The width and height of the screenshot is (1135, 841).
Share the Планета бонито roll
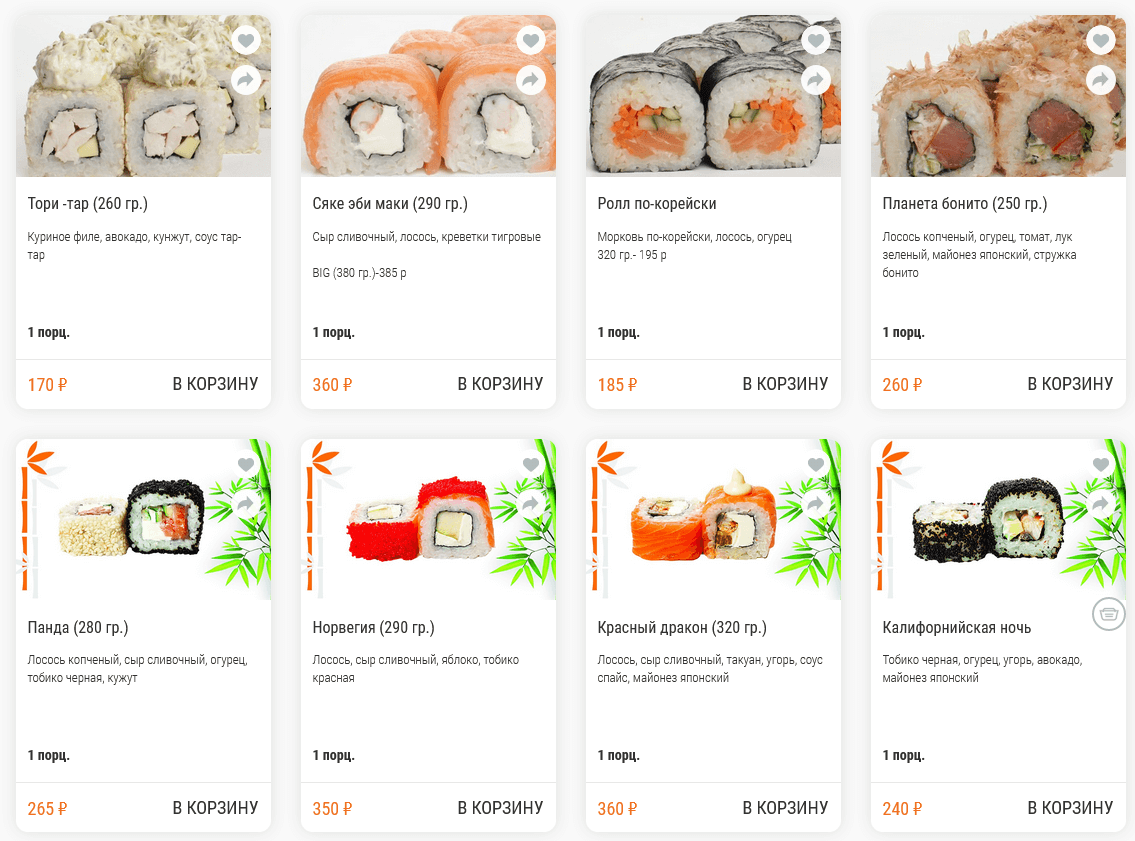pos(1101,80)
